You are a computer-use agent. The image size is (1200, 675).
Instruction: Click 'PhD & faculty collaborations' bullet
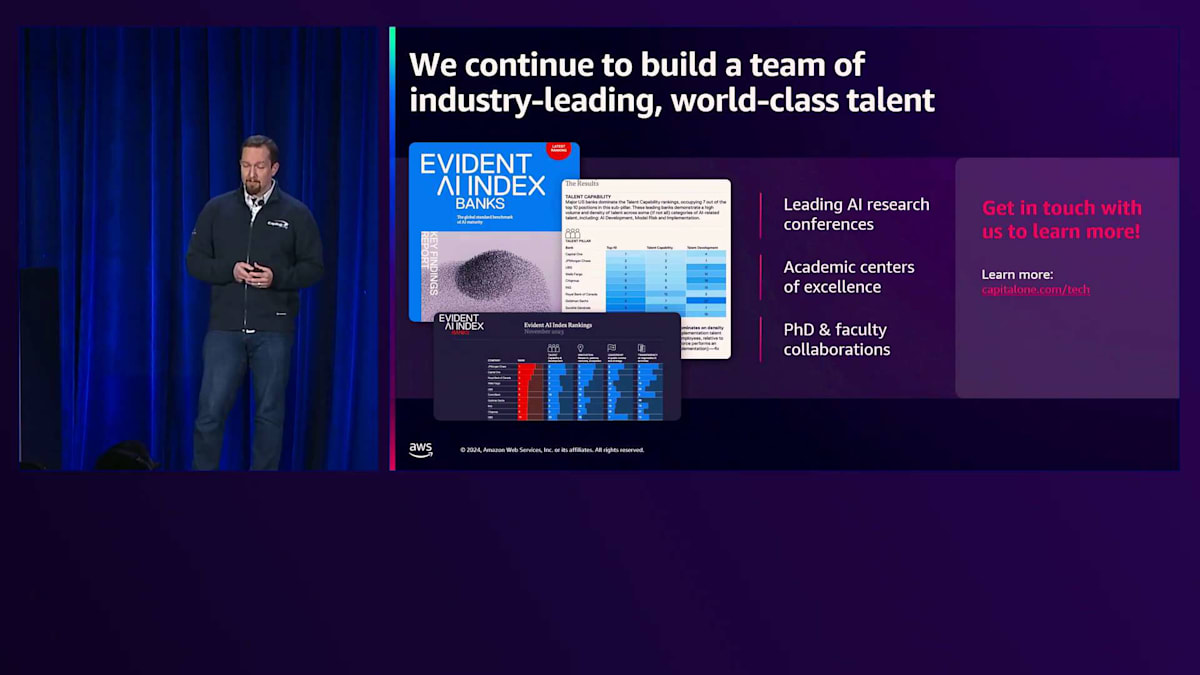[x=836, y=339]
